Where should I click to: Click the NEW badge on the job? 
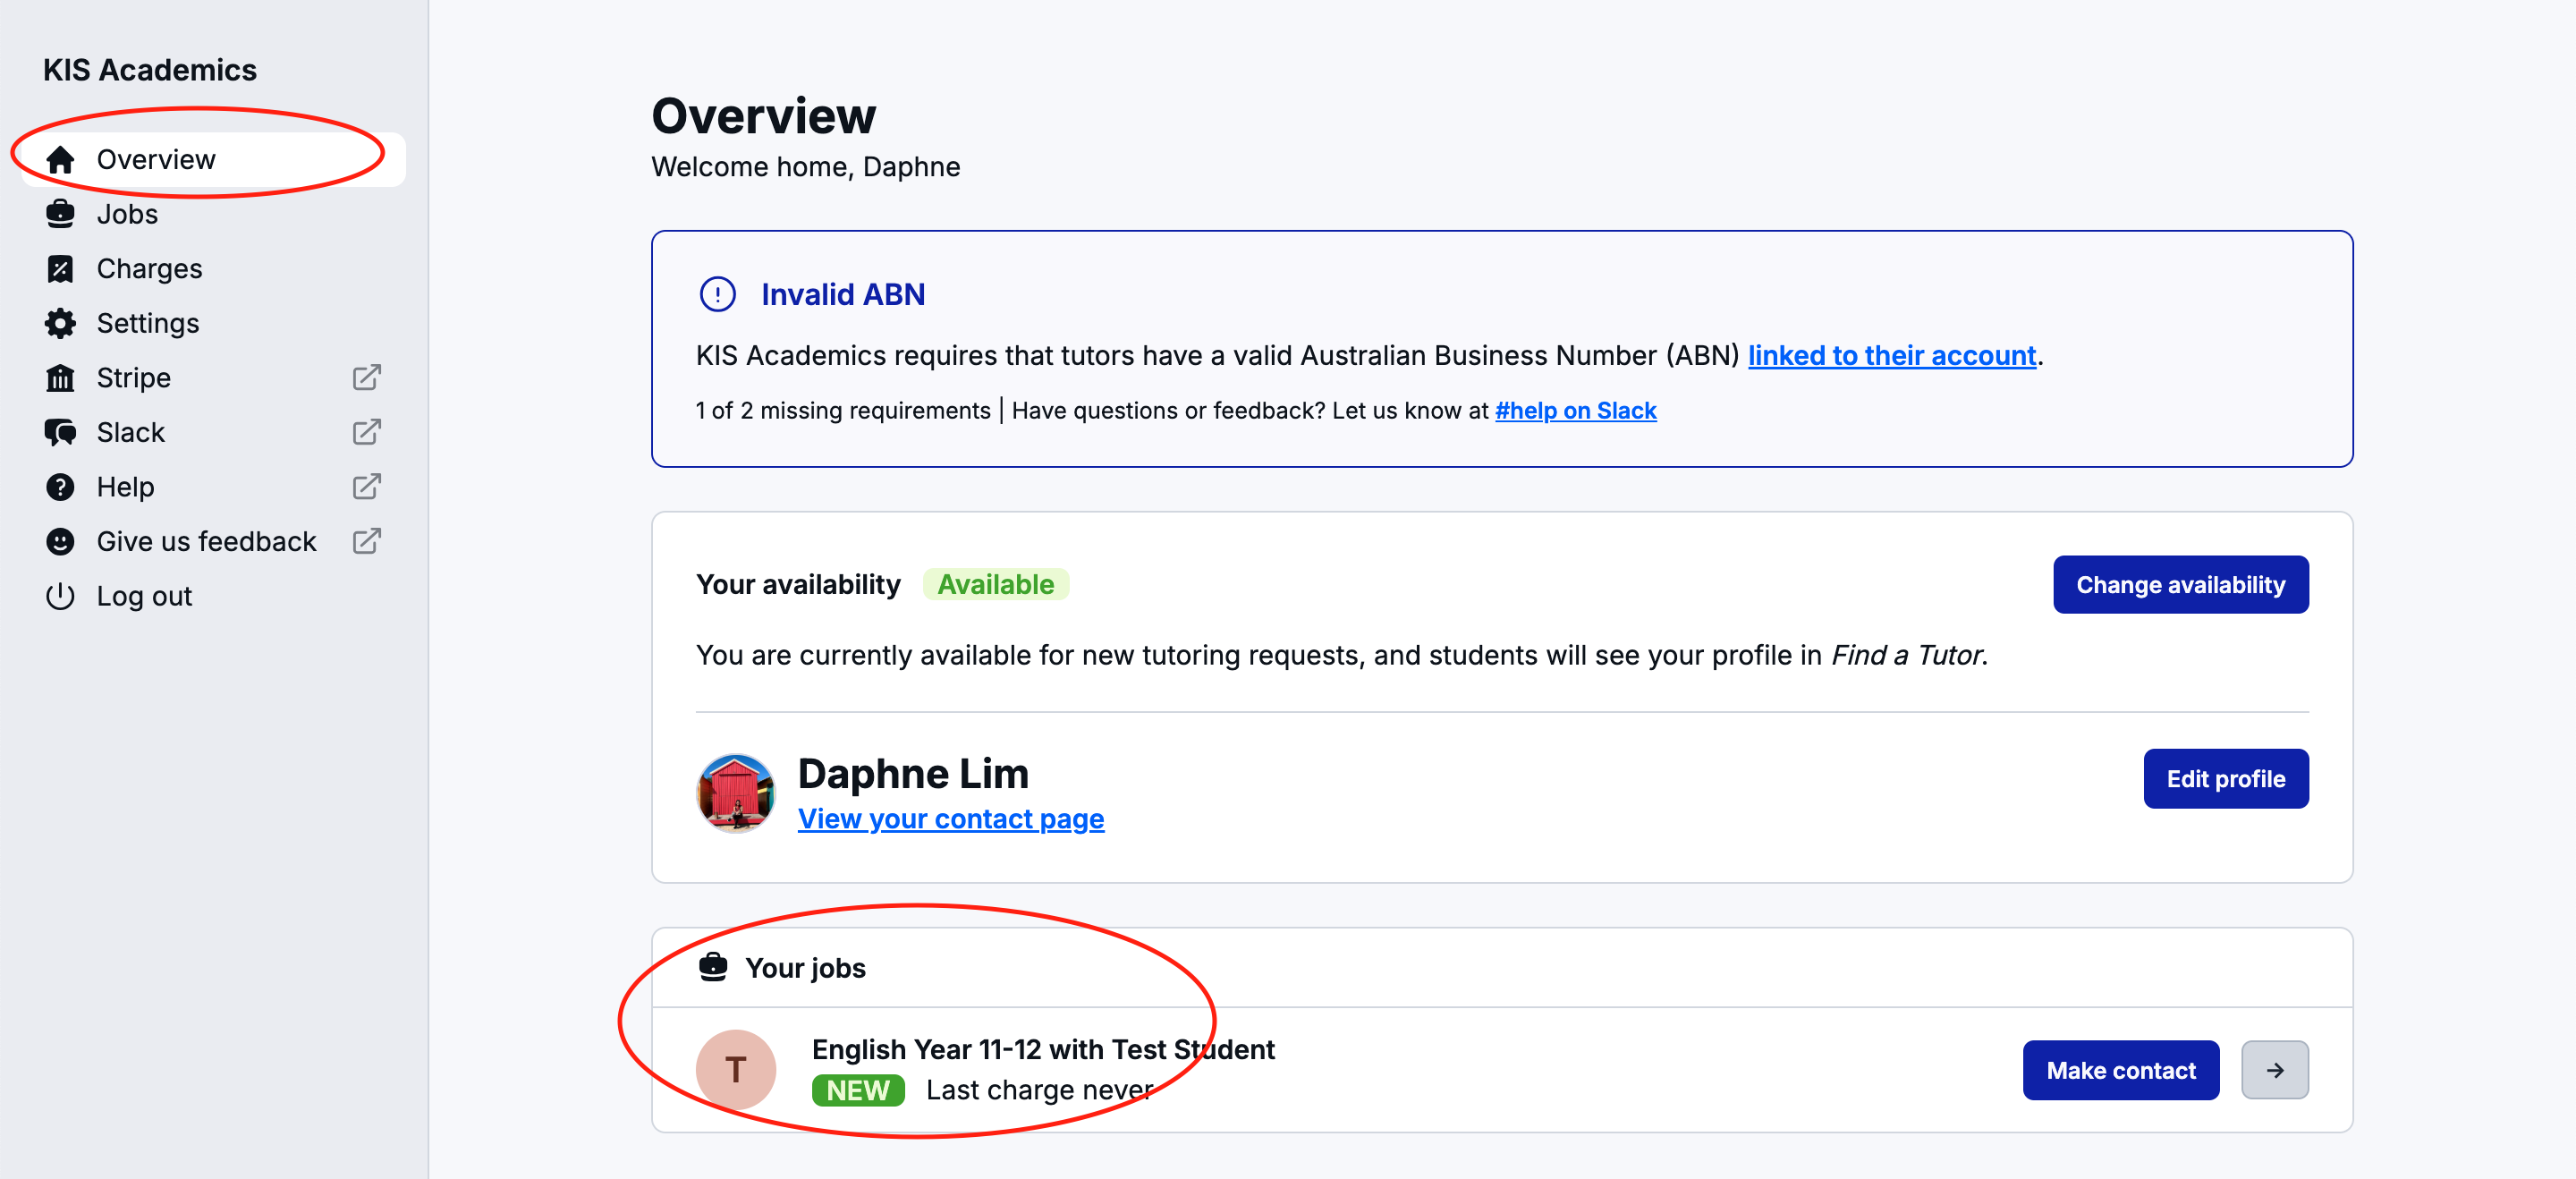[x=857, y=1090]
